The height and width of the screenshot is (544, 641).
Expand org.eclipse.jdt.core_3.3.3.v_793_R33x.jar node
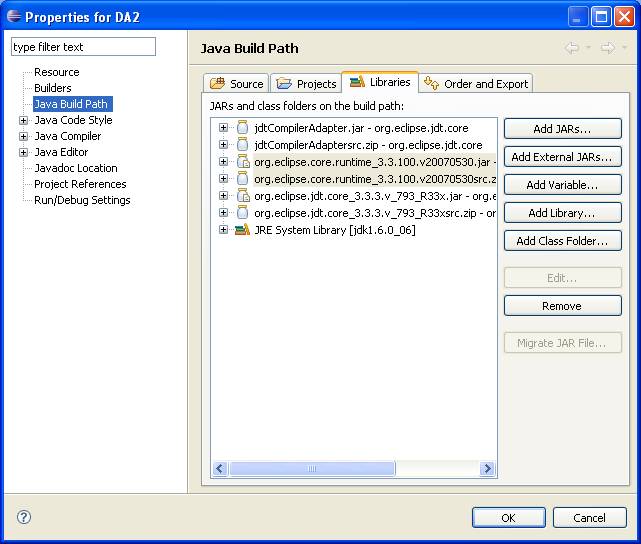point(223,196)
